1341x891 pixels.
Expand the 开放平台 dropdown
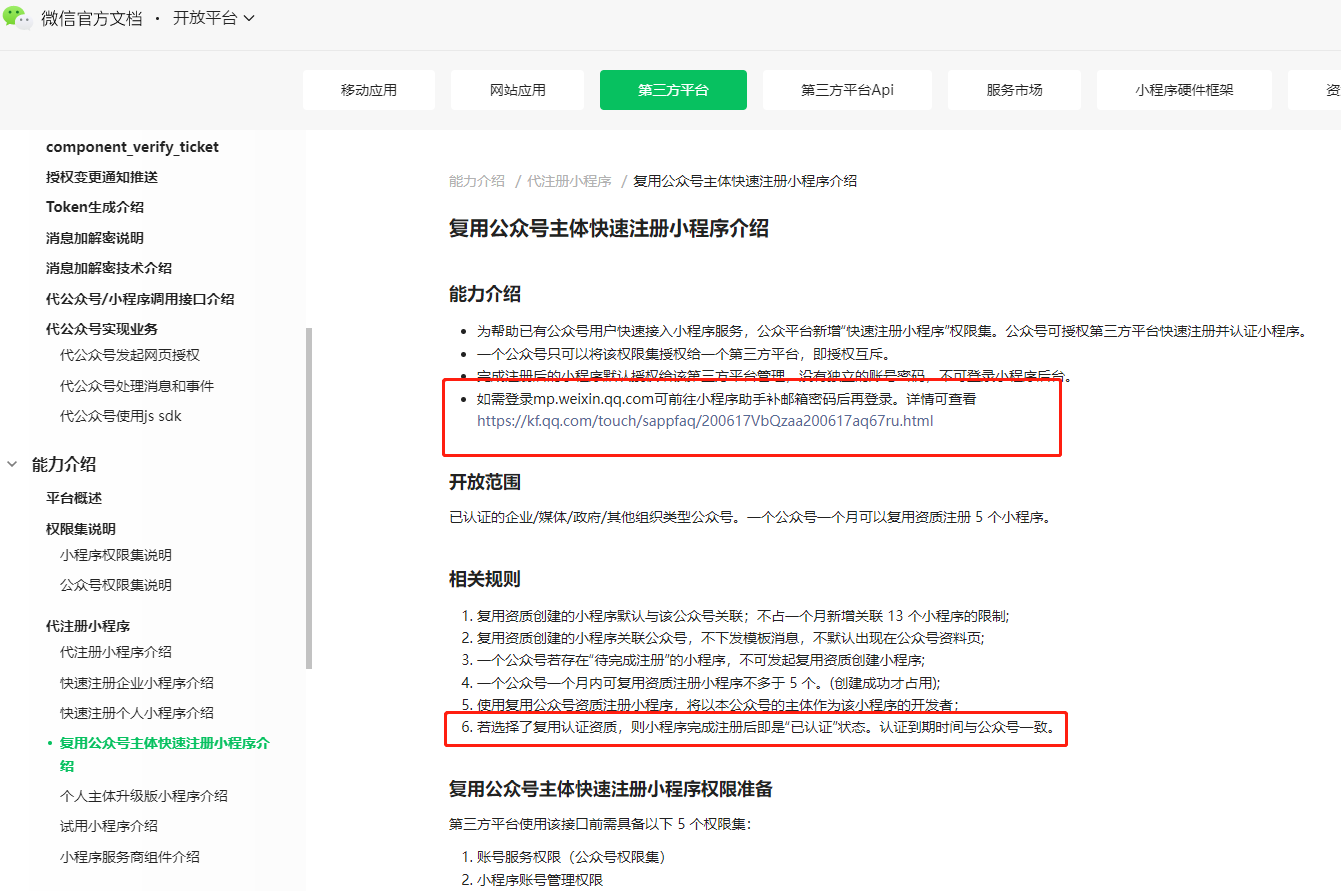point(214,19)
